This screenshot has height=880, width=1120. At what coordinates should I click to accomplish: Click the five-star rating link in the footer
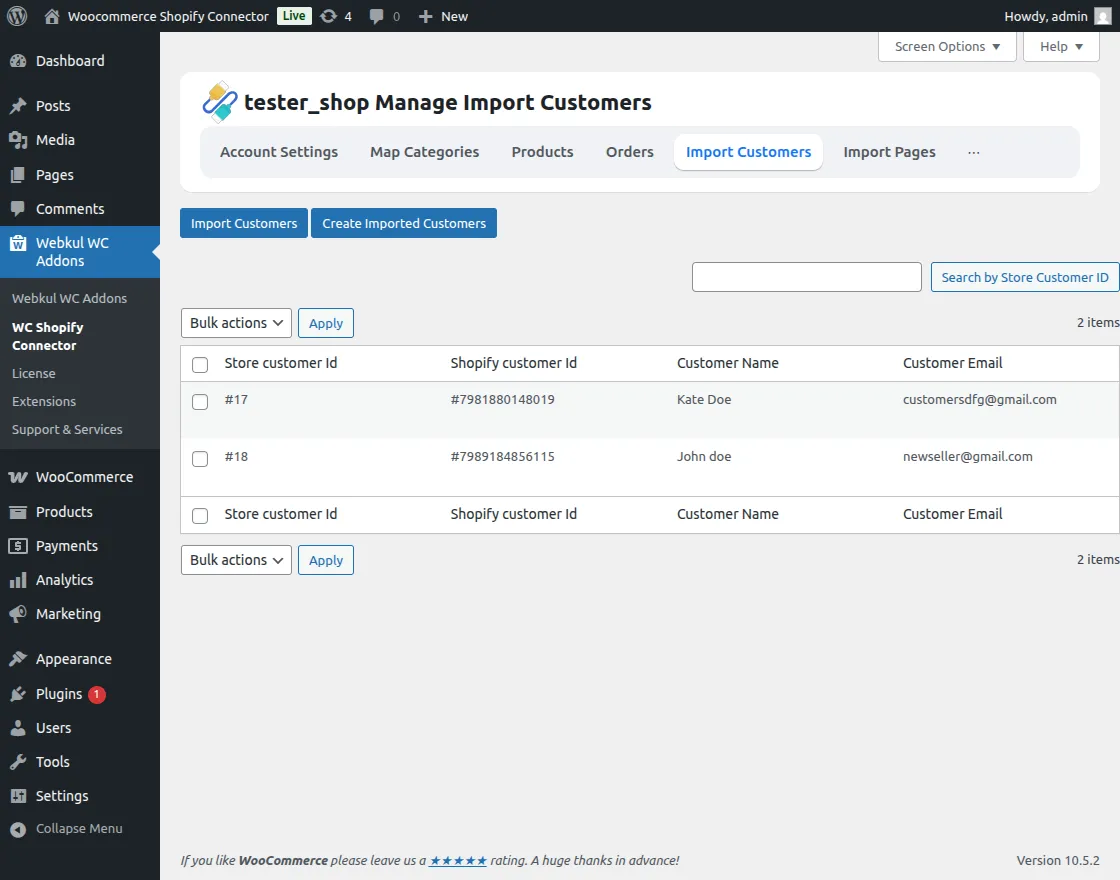click(x=457, y=860)
